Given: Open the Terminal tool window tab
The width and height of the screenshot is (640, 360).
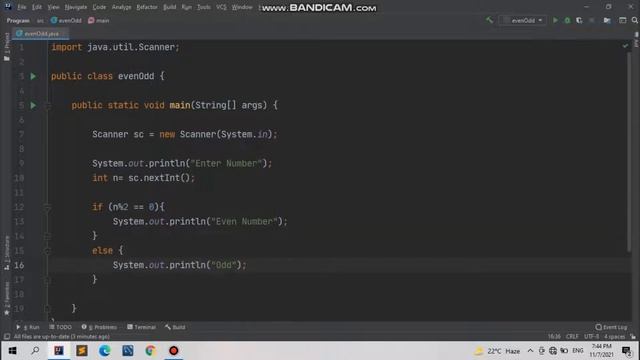Looking at the screenshot, I should point(141,327).
